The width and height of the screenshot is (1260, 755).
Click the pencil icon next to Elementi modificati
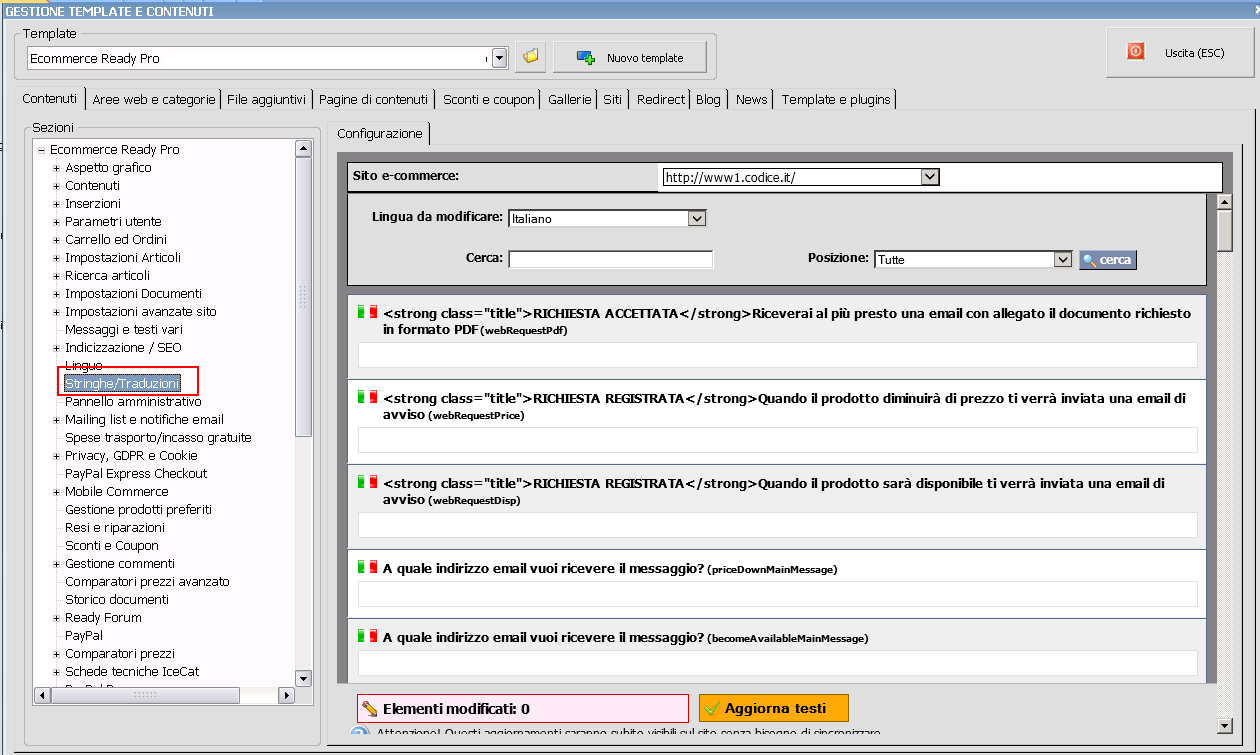[369, 708]
